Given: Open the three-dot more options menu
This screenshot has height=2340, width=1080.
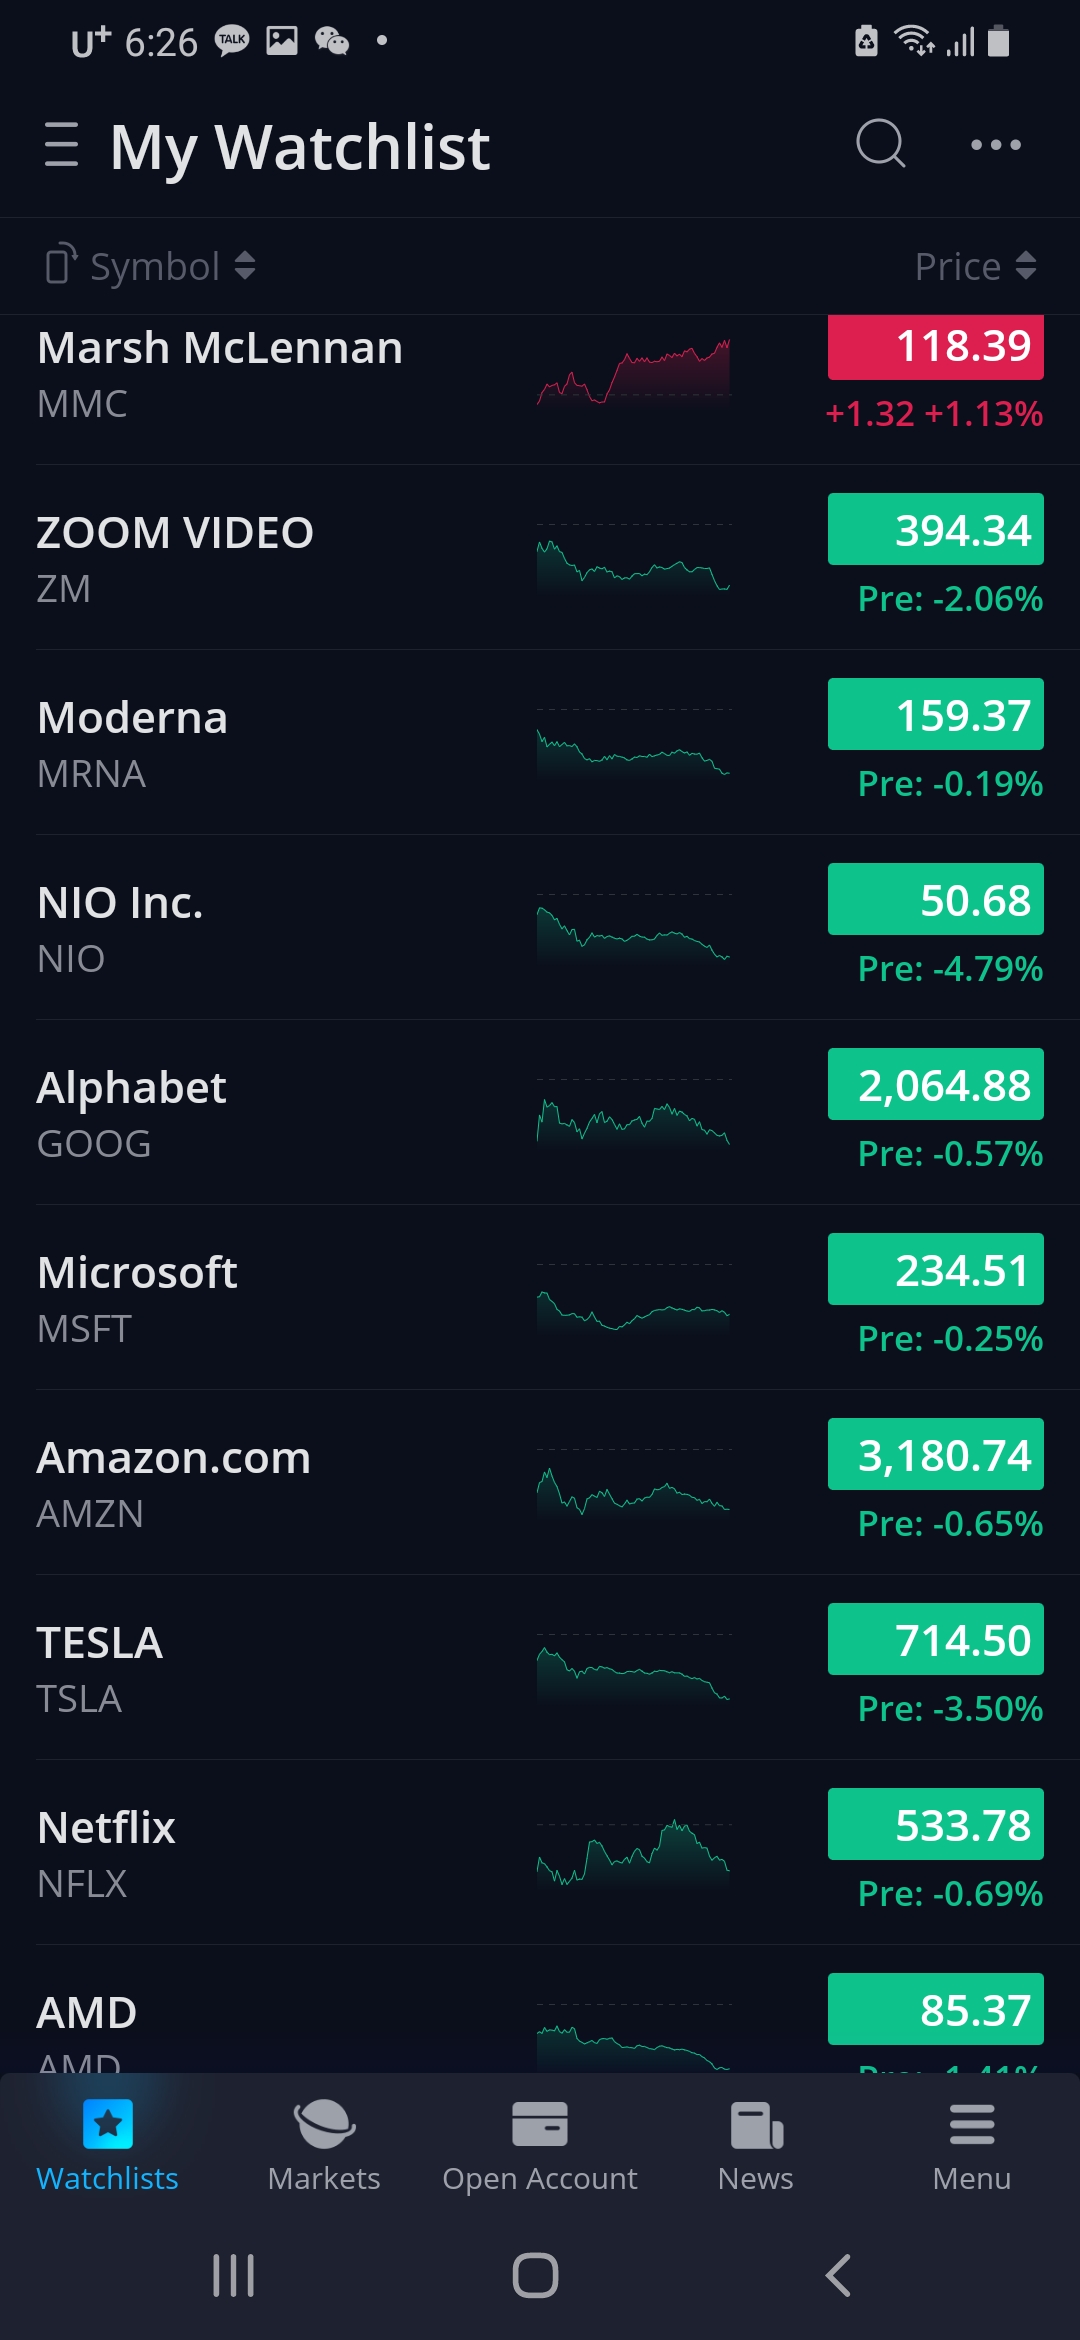Looking at the screenshot, I should (996, 145).
